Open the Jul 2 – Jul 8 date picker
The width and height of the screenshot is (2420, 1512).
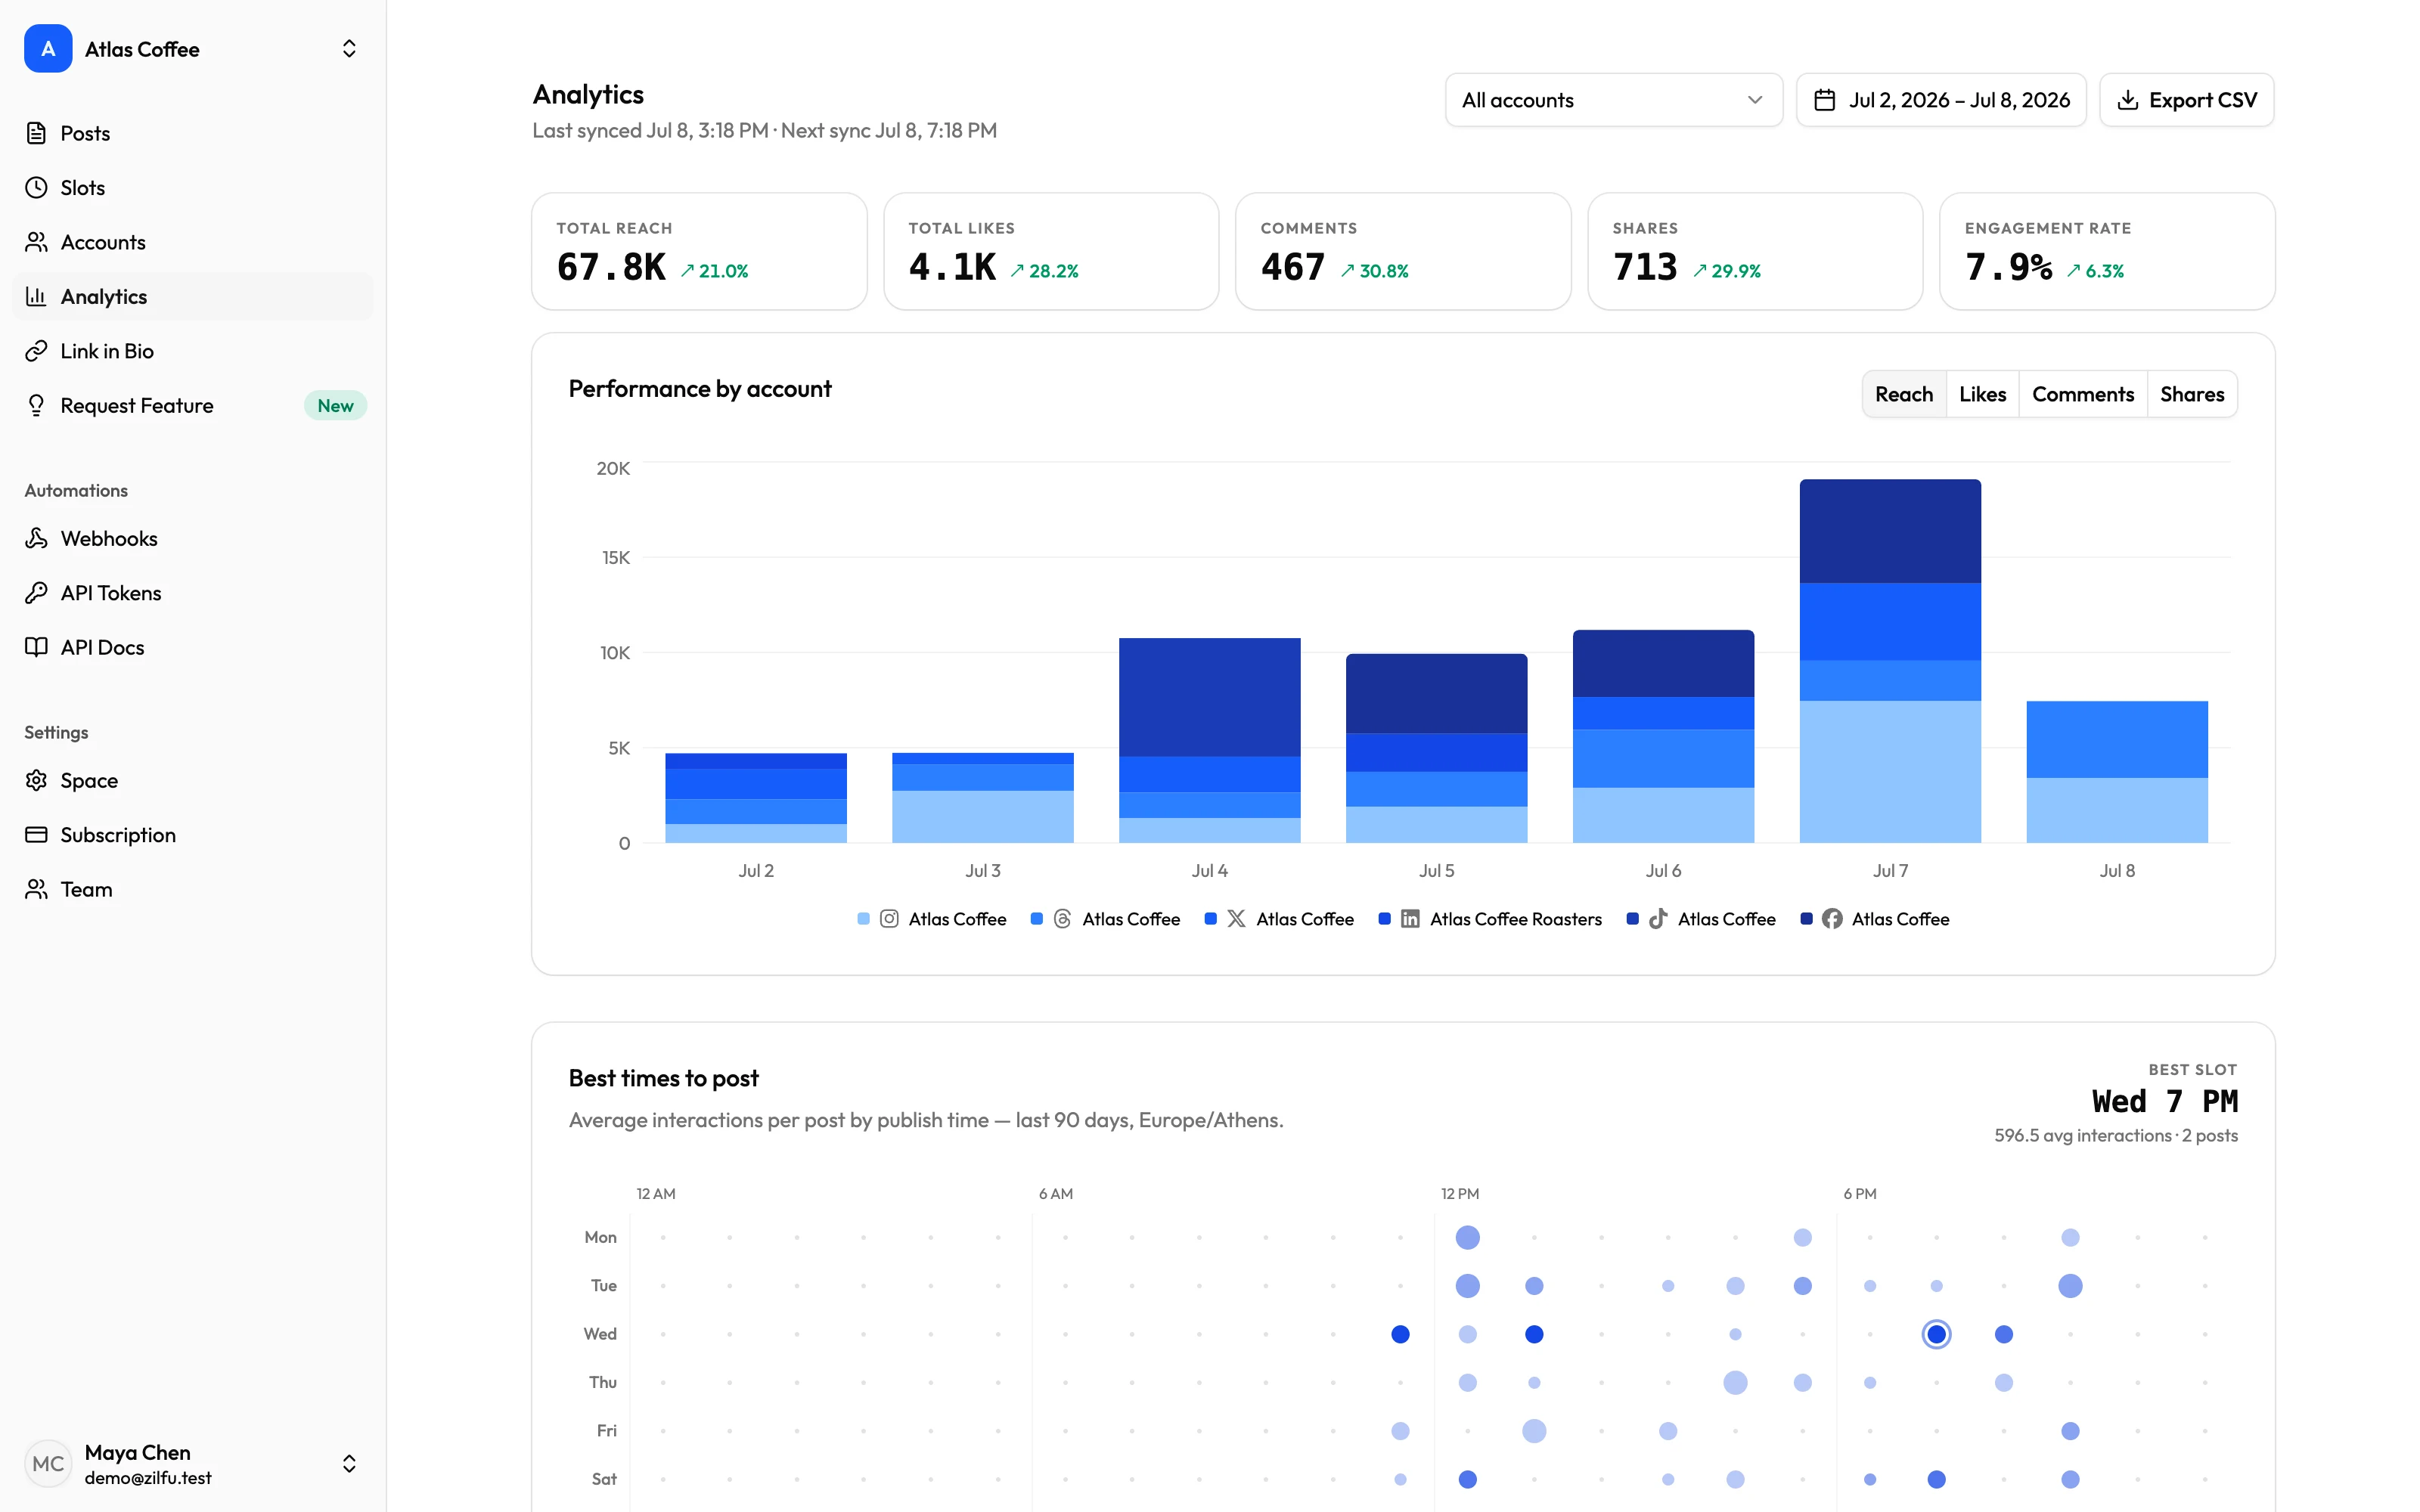(x=1941, y=100)
